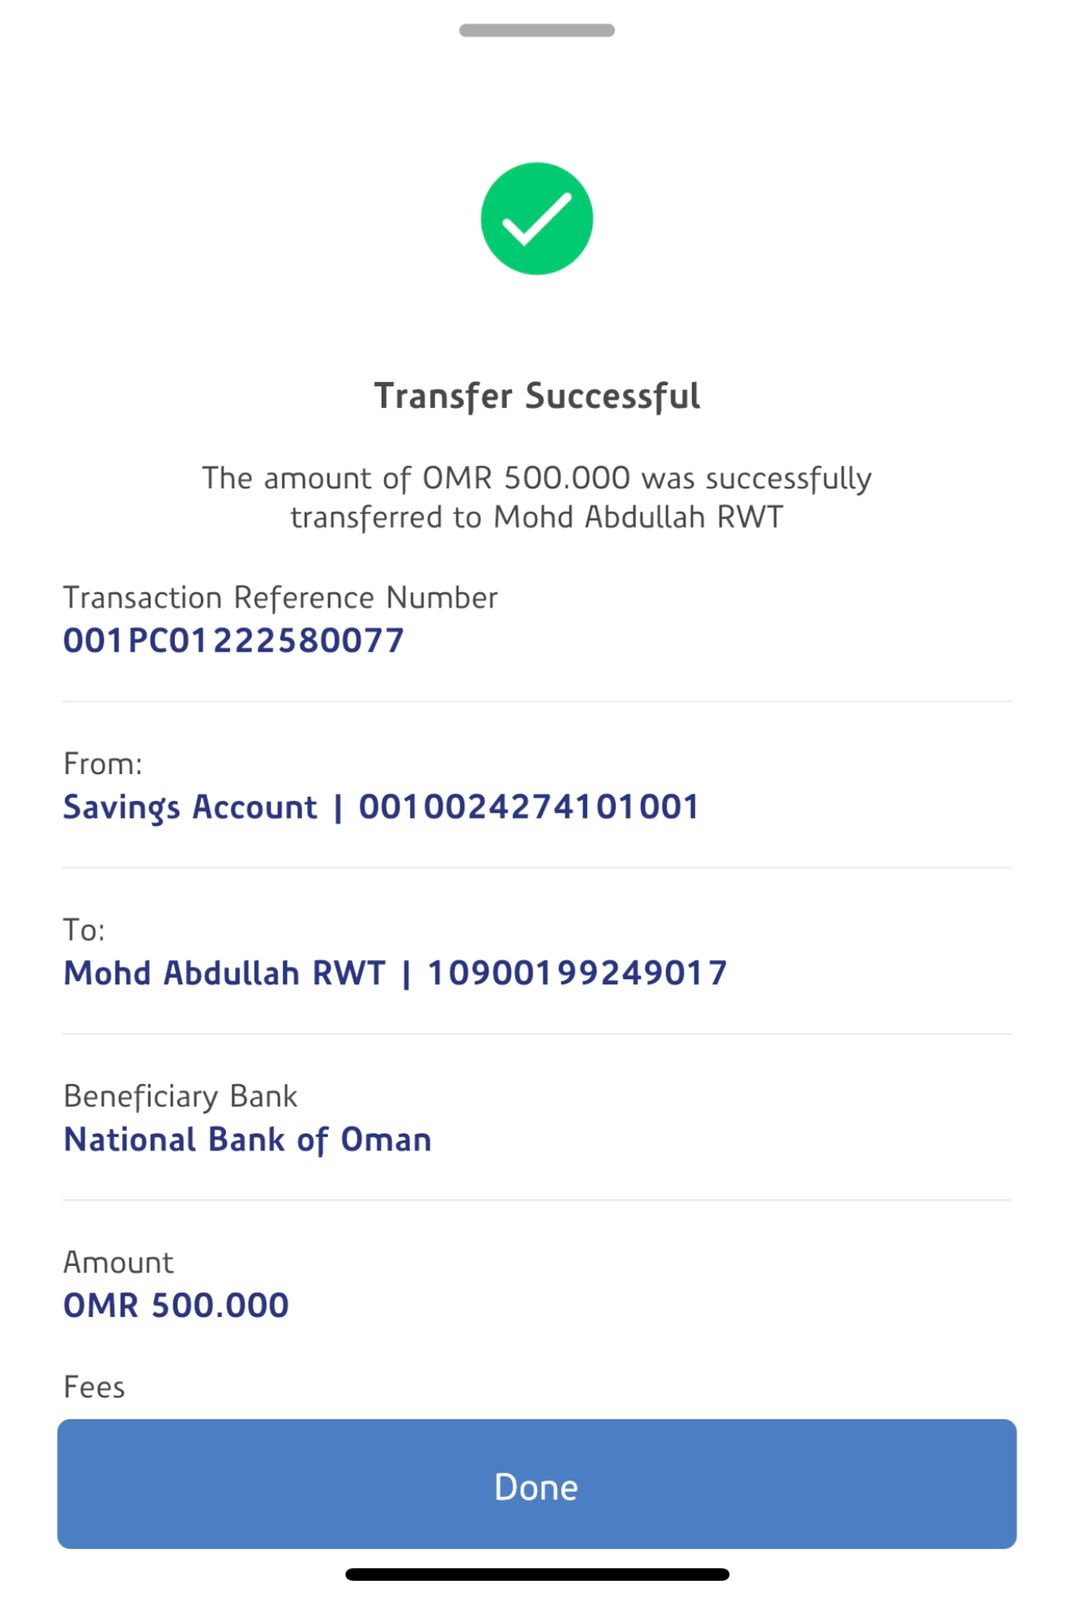The height and width of the screenshot is (1600, 1074).
Task: Click the Transfer Successful heading
Action: coord(537,396)
